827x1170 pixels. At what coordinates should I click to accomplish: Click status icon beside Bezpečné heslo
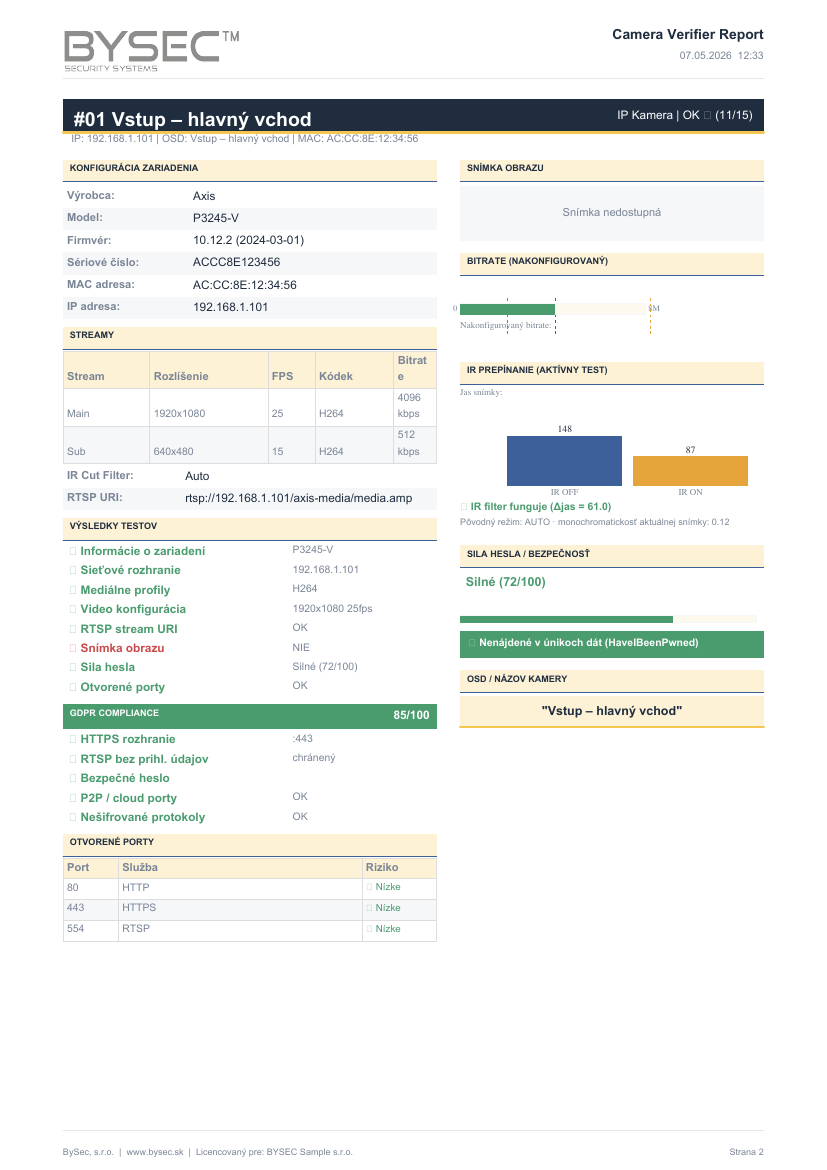pyautogui.click(x=73, y=778)
